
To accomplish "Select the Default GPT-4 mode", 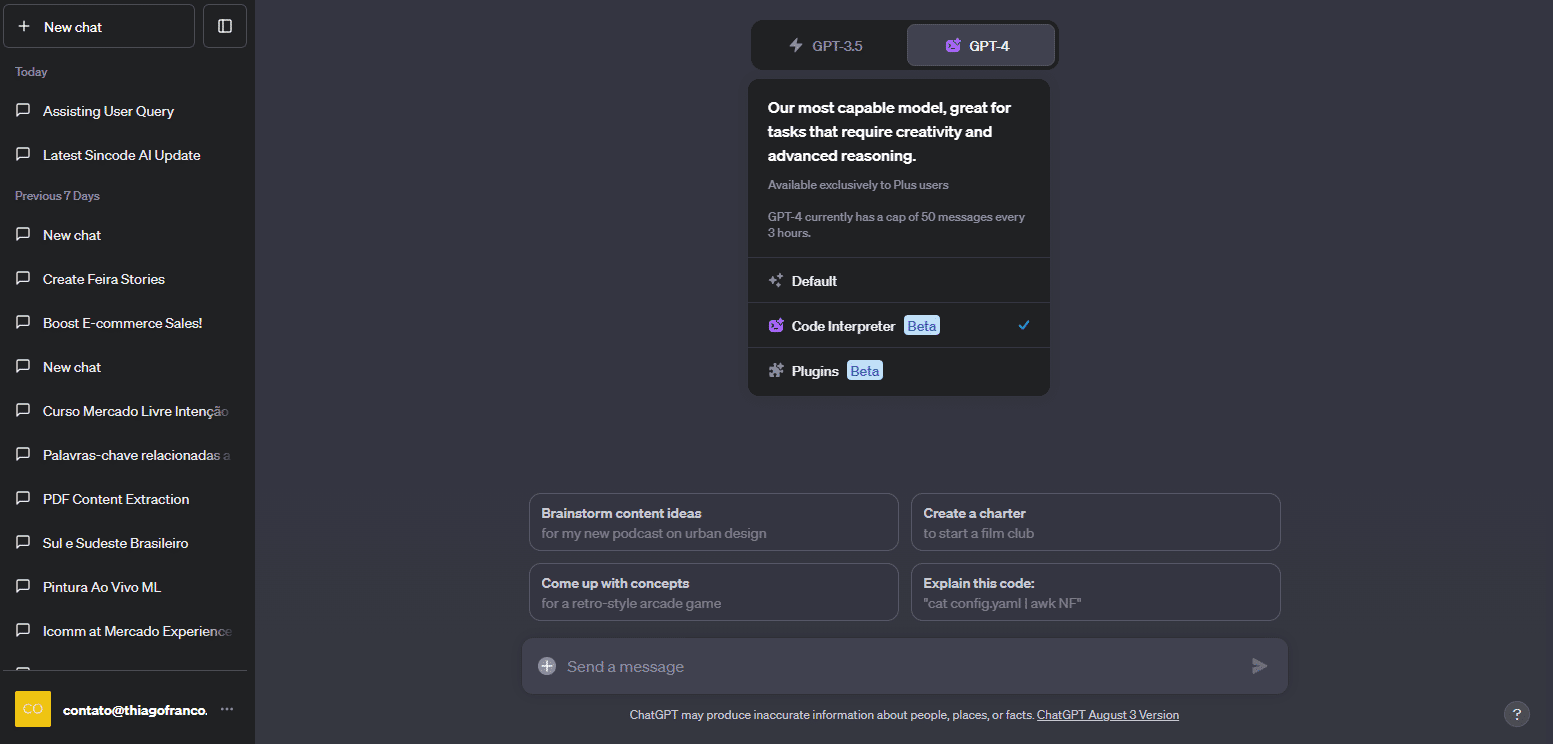I will pos(899,281).
